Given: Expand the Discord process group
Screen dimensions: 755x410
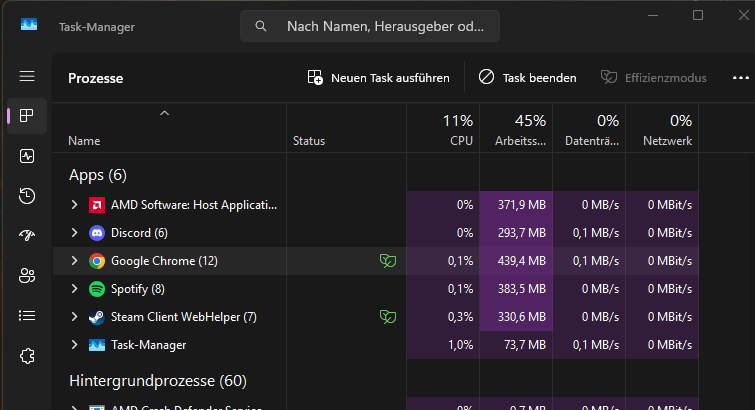Looking at the screenshot, I should point(74,233).
